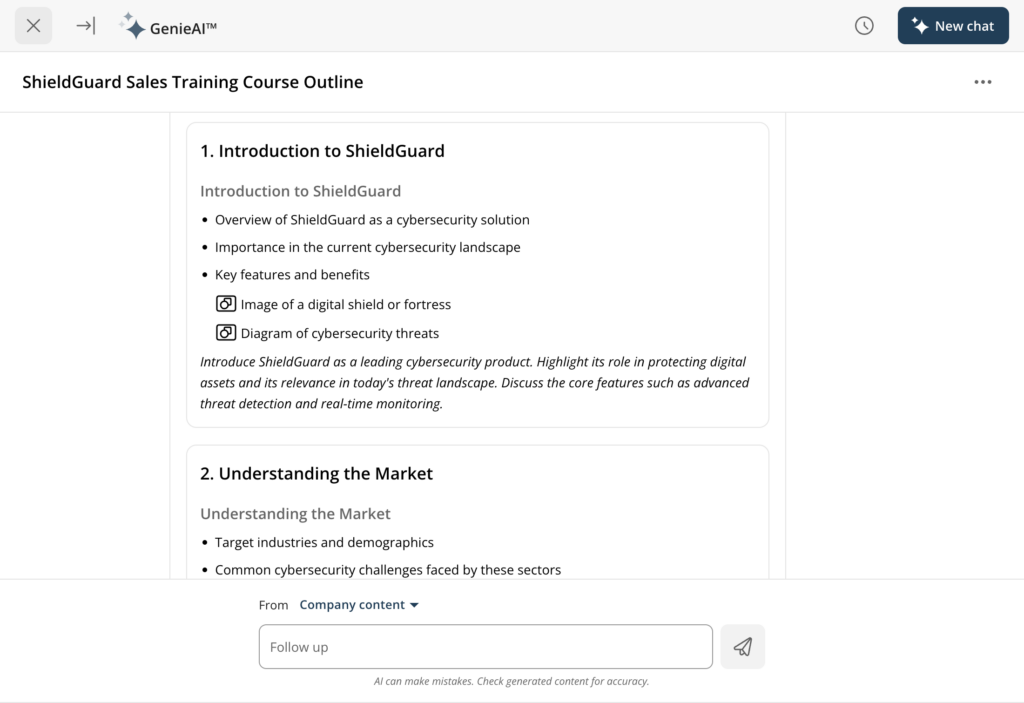
Task: Close the GenieAI panel with X
Action: click(33, 26)
